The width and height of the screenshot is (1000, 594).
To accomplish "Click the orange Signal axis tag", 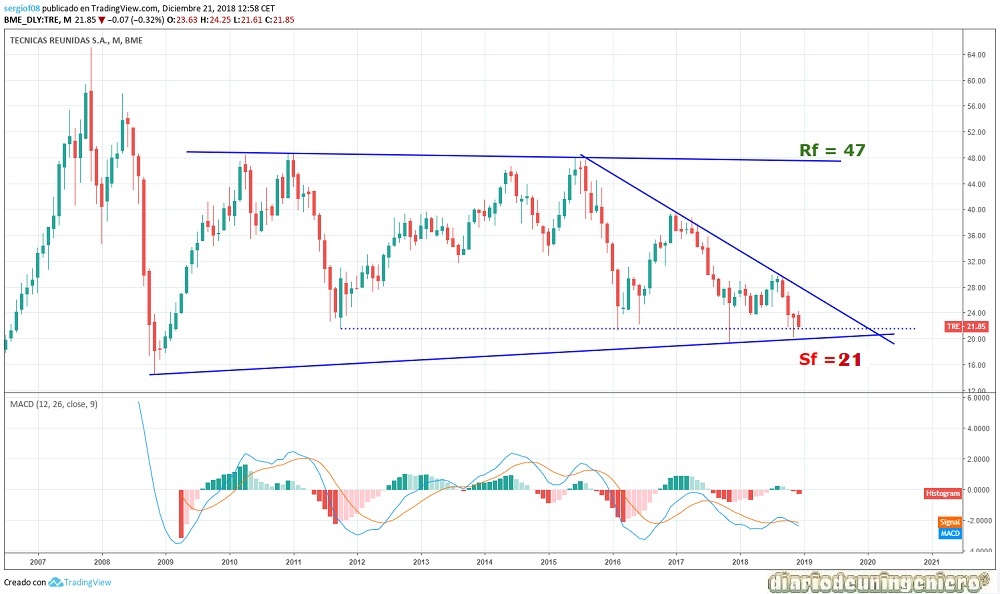I will [x=950, y=522].
